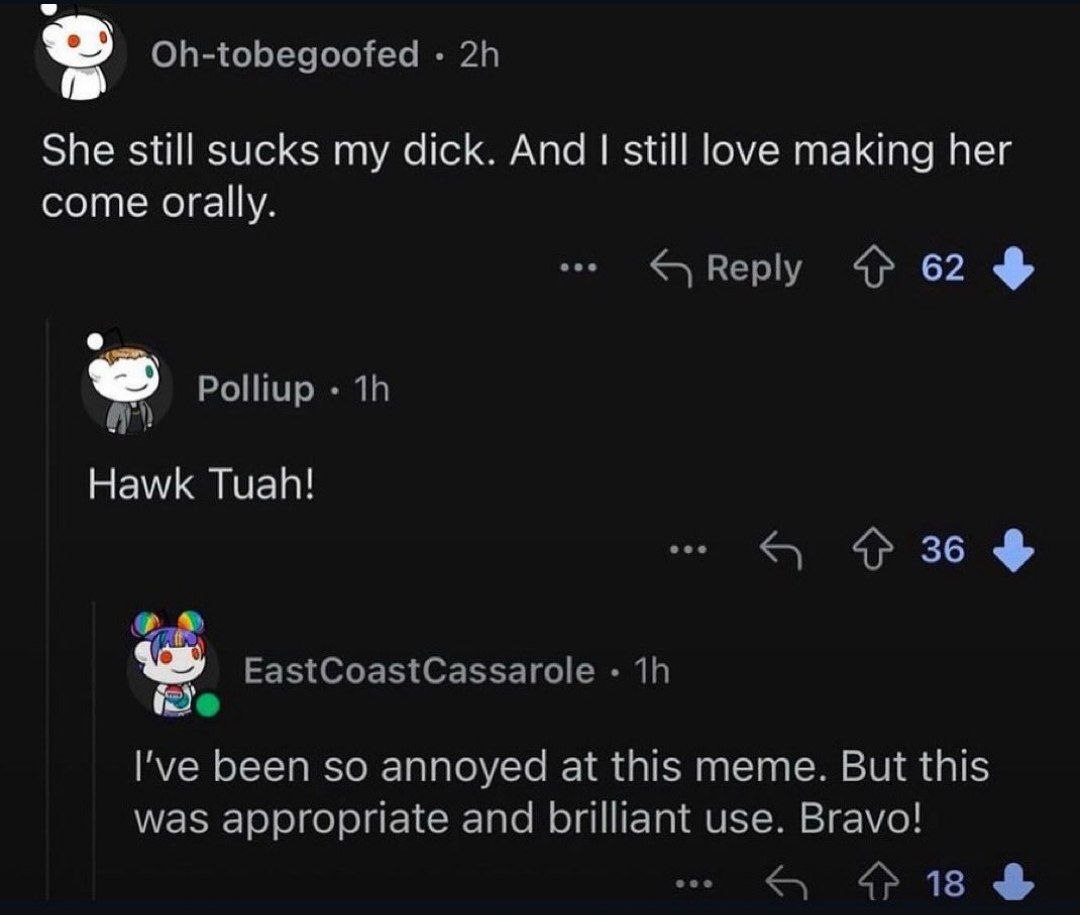Downvote the Oh-tobegoofed comment
This screenshot has width=1080, height=915.
point(1013,268)
